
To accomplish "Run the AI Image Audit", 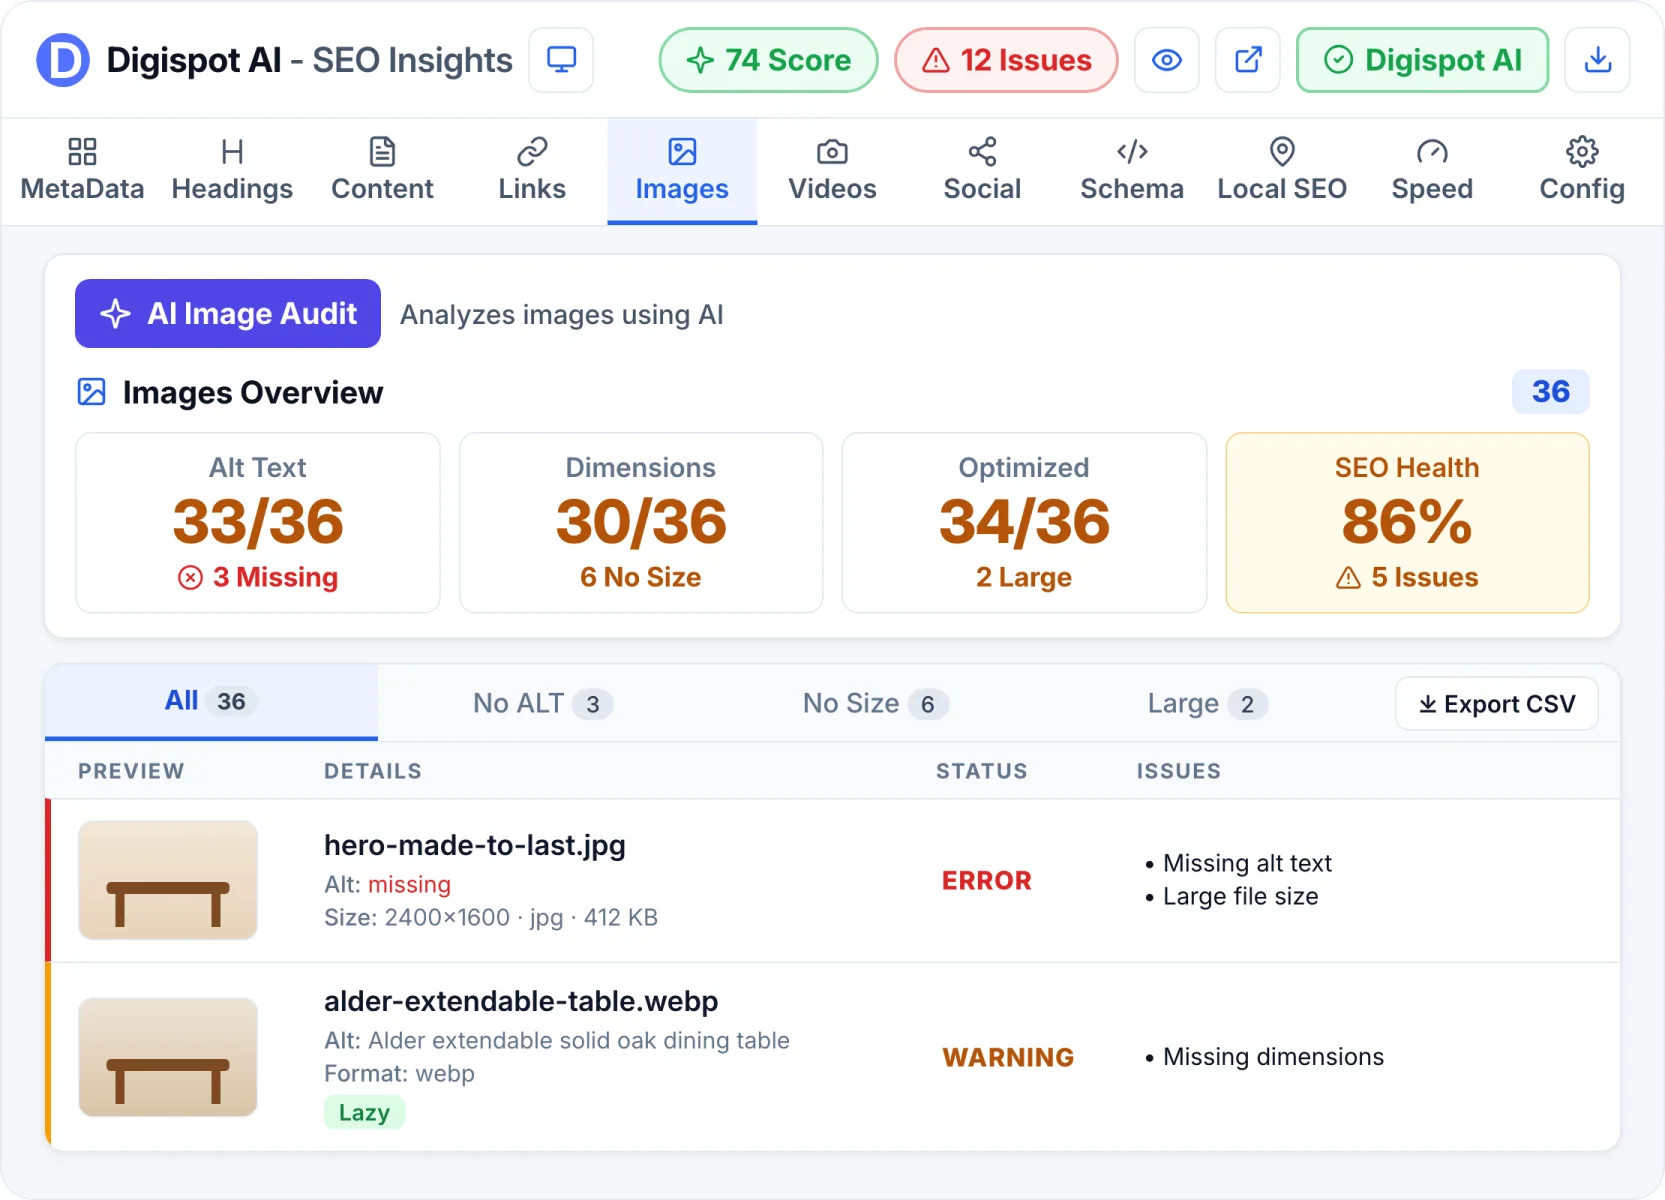I will (x=228, y=314).
